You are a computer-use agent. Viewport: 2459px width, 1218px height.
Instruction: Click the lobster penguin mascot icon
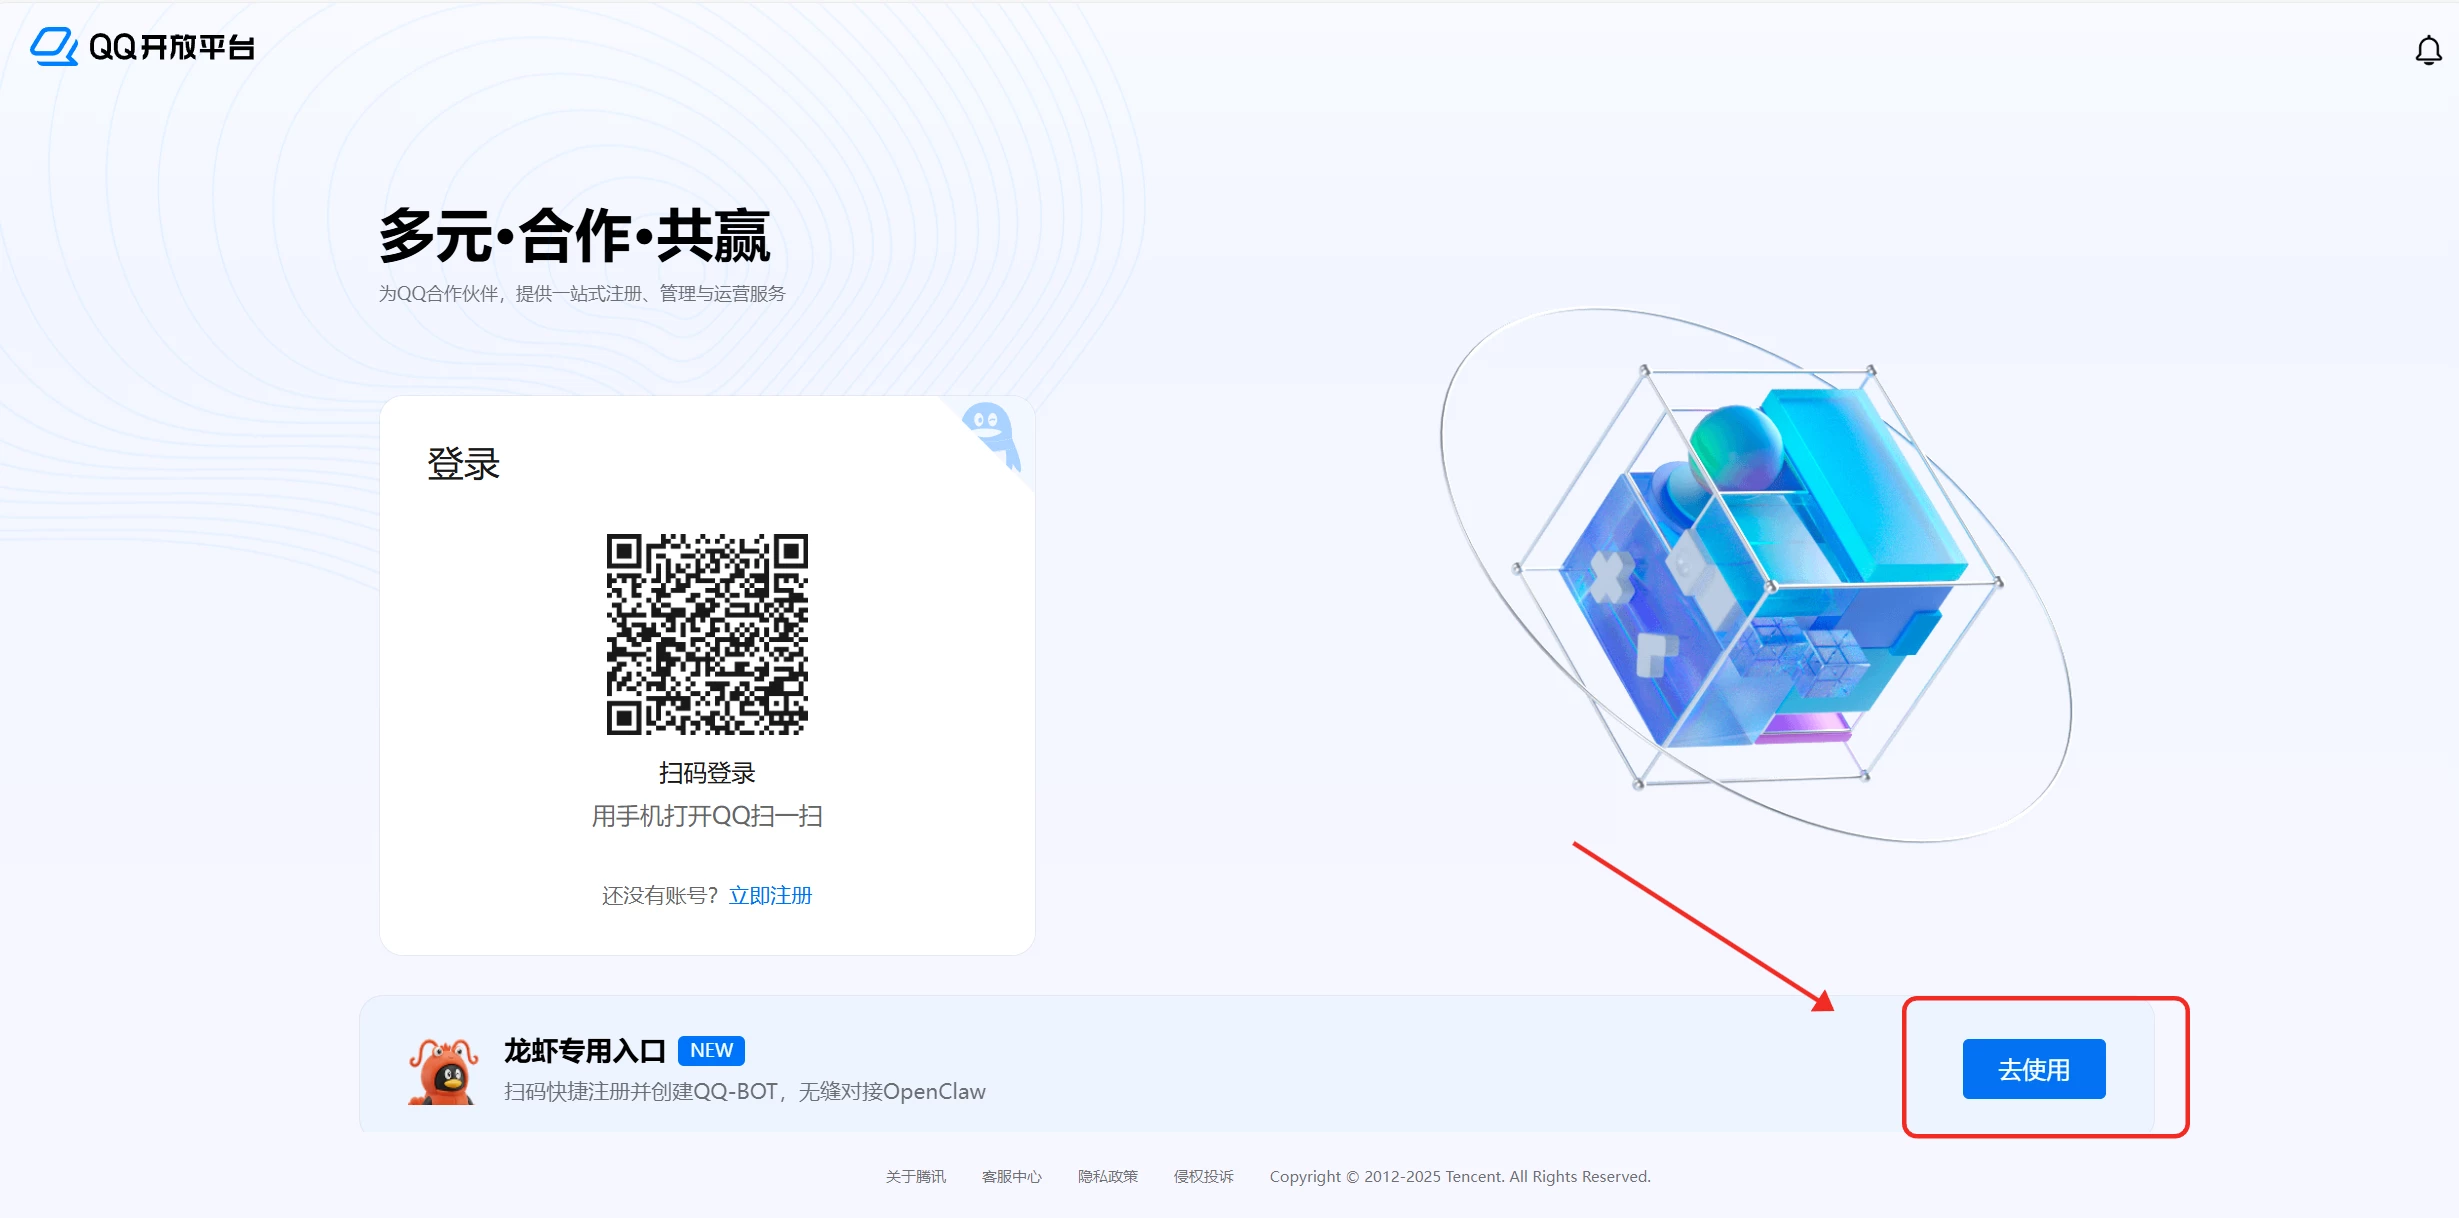pyautogui.click(x=443, y=1070)
